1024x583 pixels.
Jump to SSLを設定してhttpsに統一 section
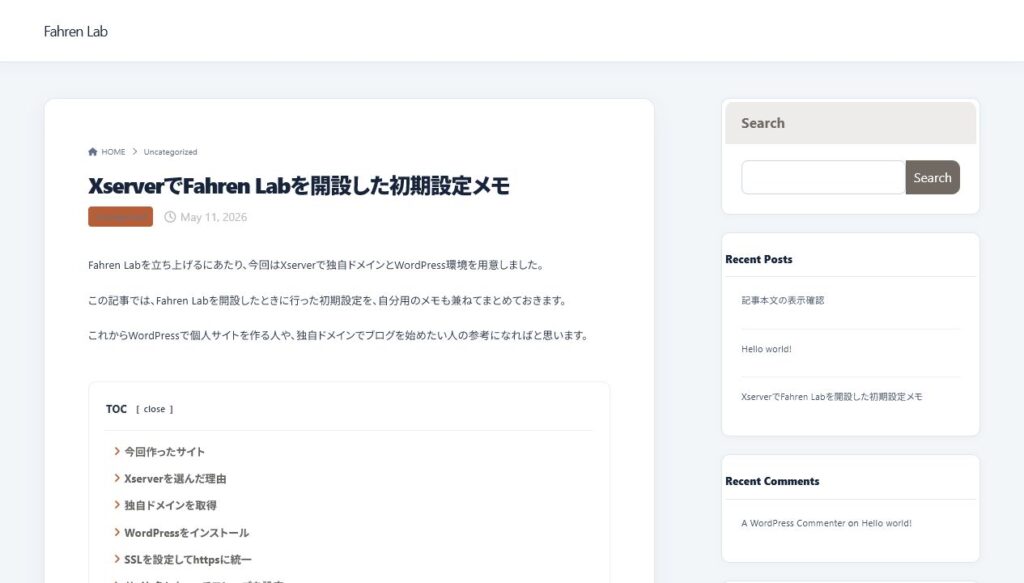tap(188, 559)
